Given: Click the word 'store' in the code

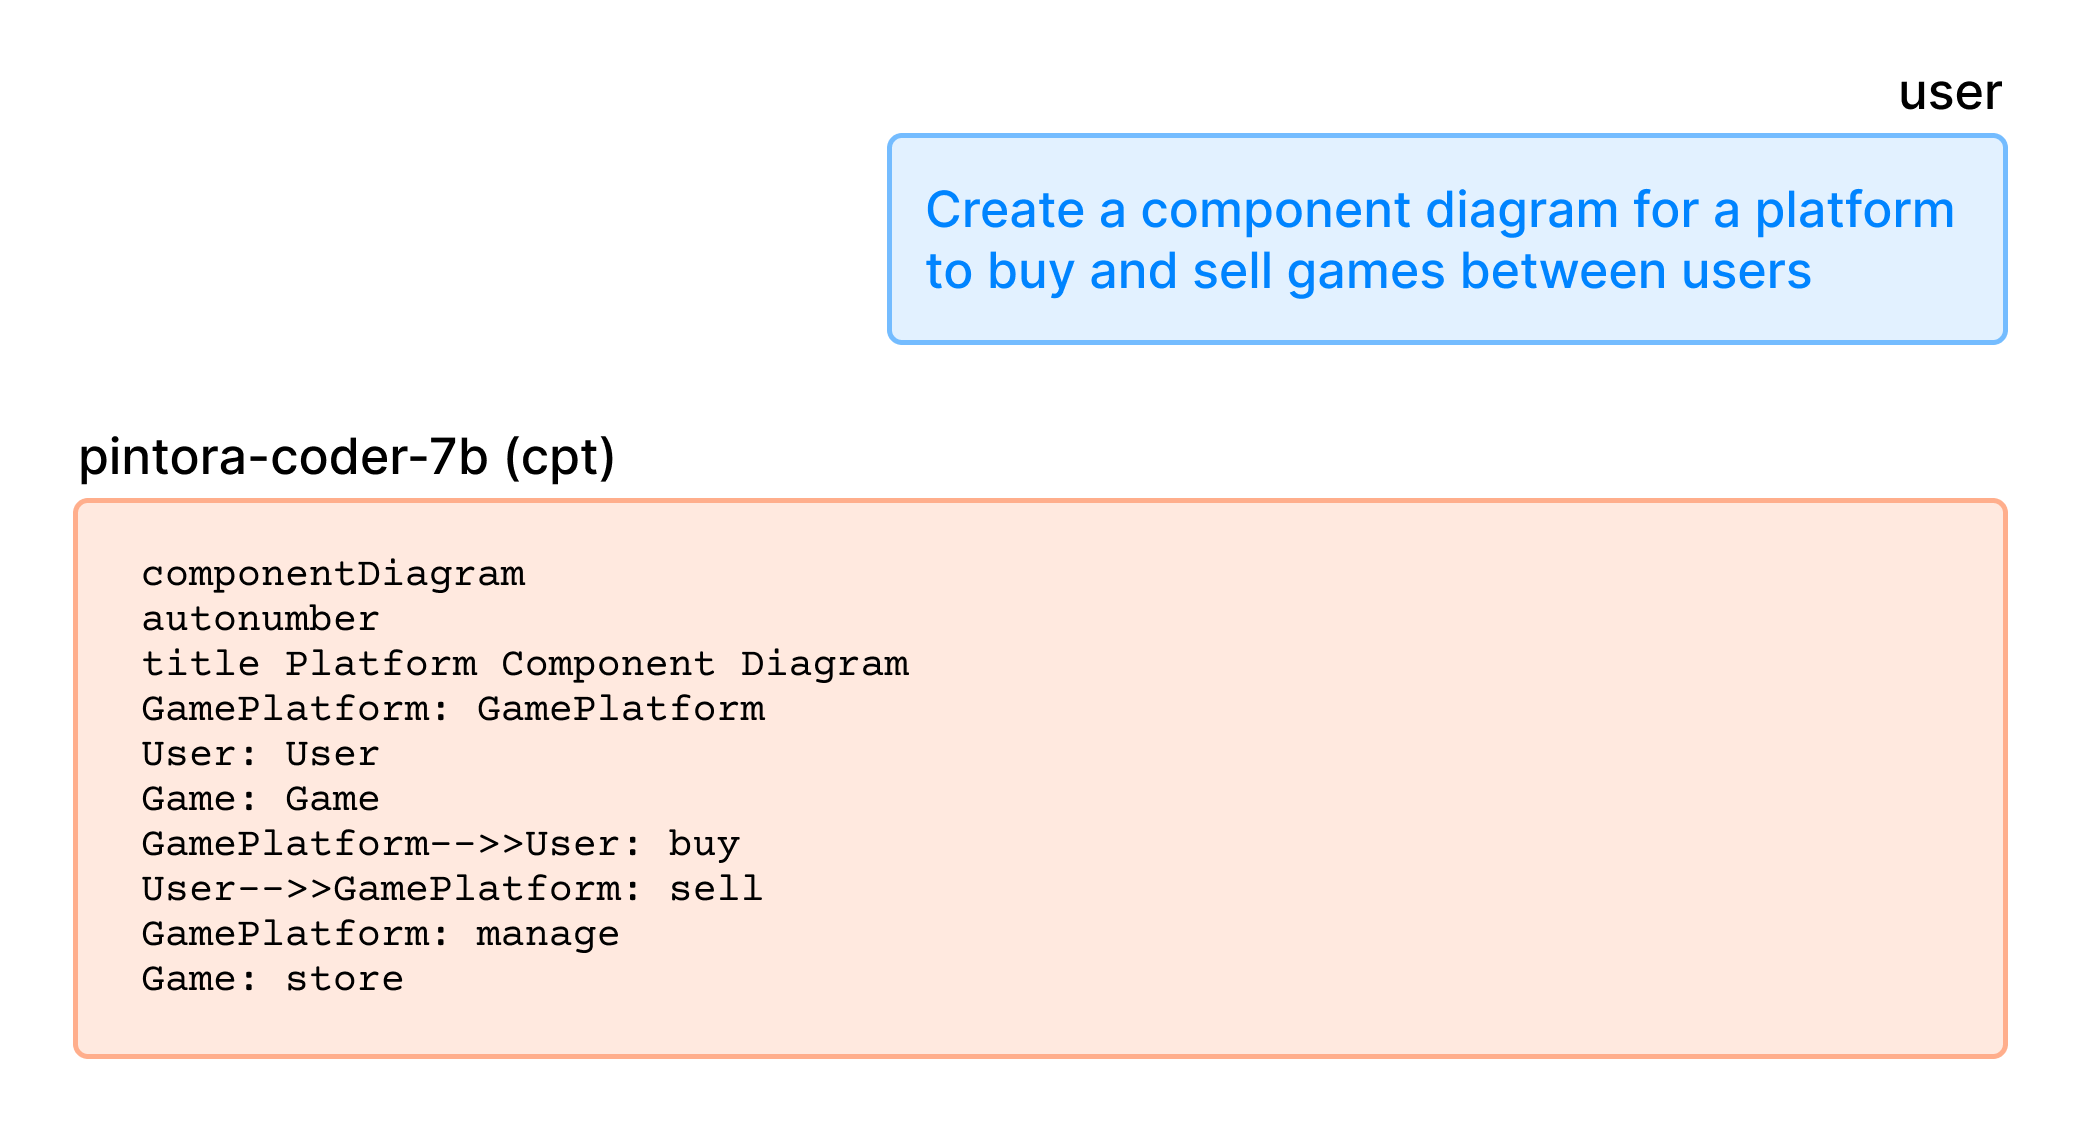Looking at the screenshot, I should pyautogui.click(x=344, y=979).
